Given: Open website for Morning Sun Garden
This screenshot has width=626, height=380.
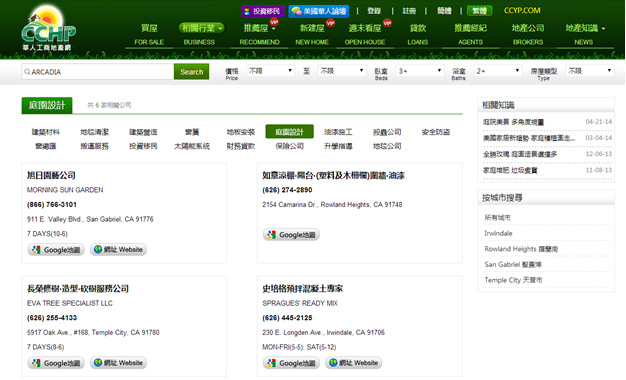Looking at the screenshot, I should pos(119,249).
